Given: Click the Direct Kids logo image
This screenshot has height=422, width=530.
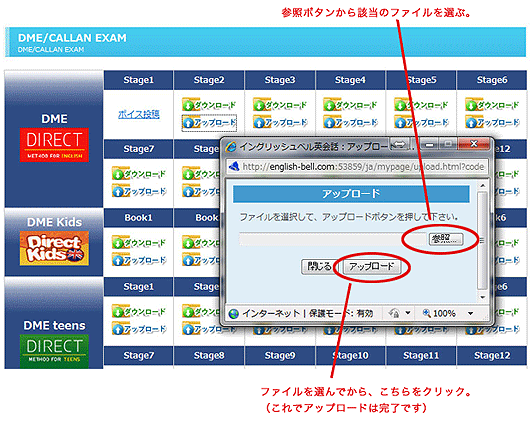Looking at the screenshot, I should tap(54, 248).
